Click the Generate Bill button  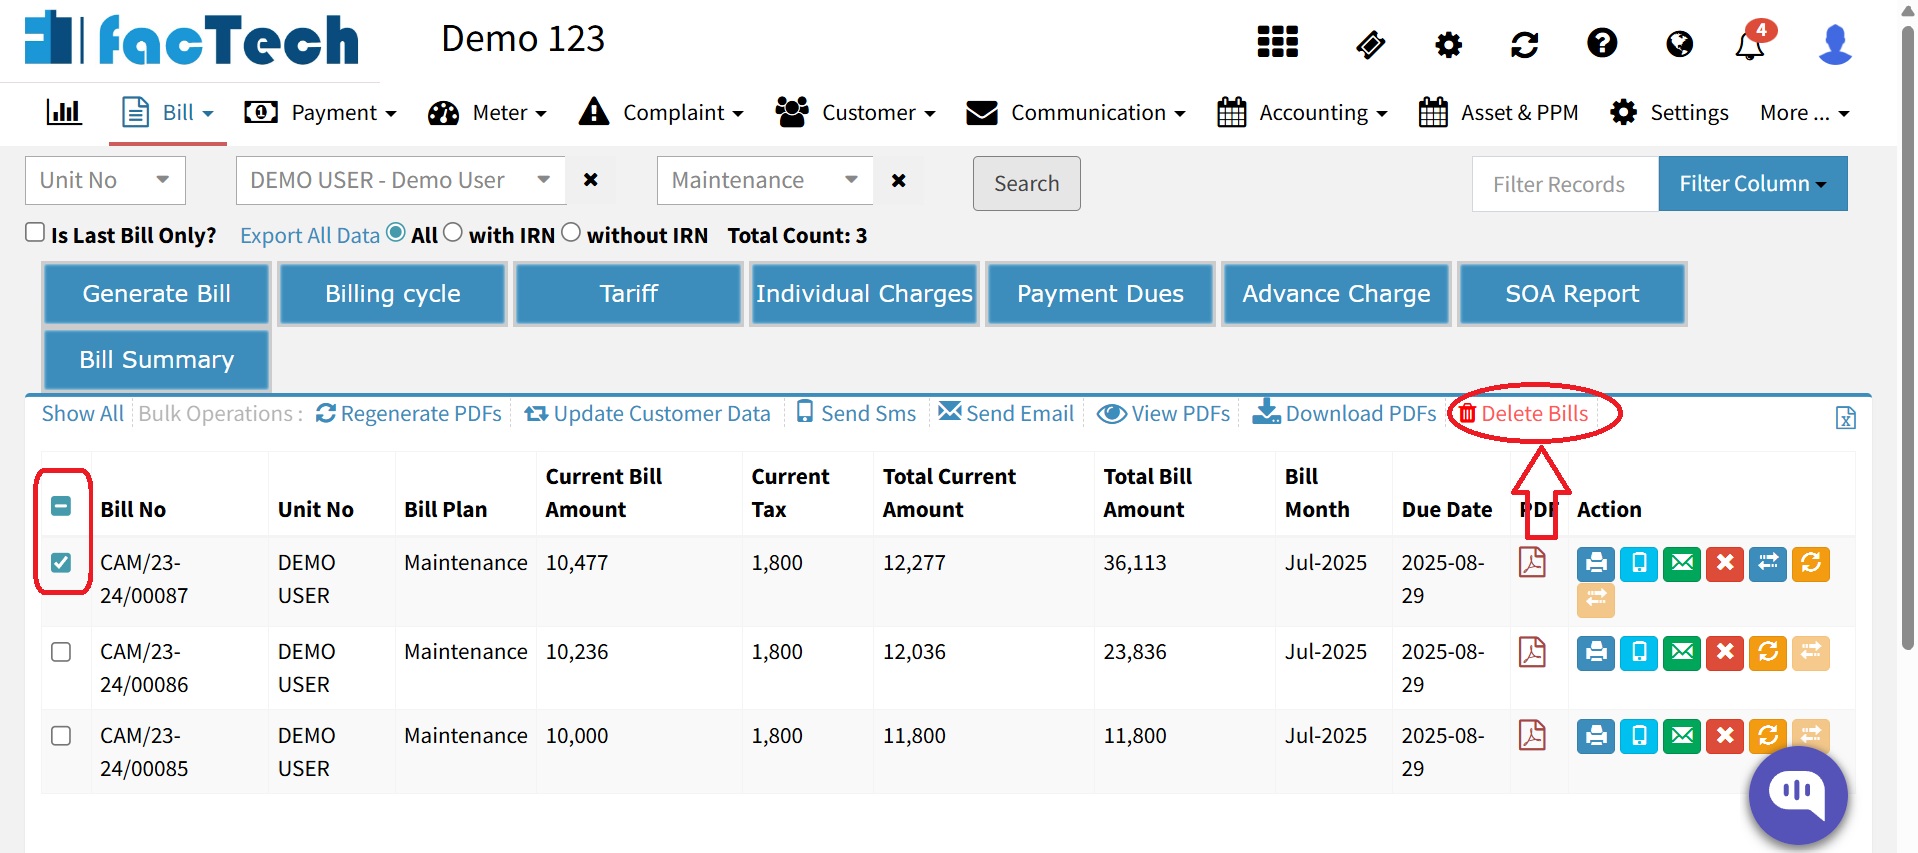click(x=157, y=294)
